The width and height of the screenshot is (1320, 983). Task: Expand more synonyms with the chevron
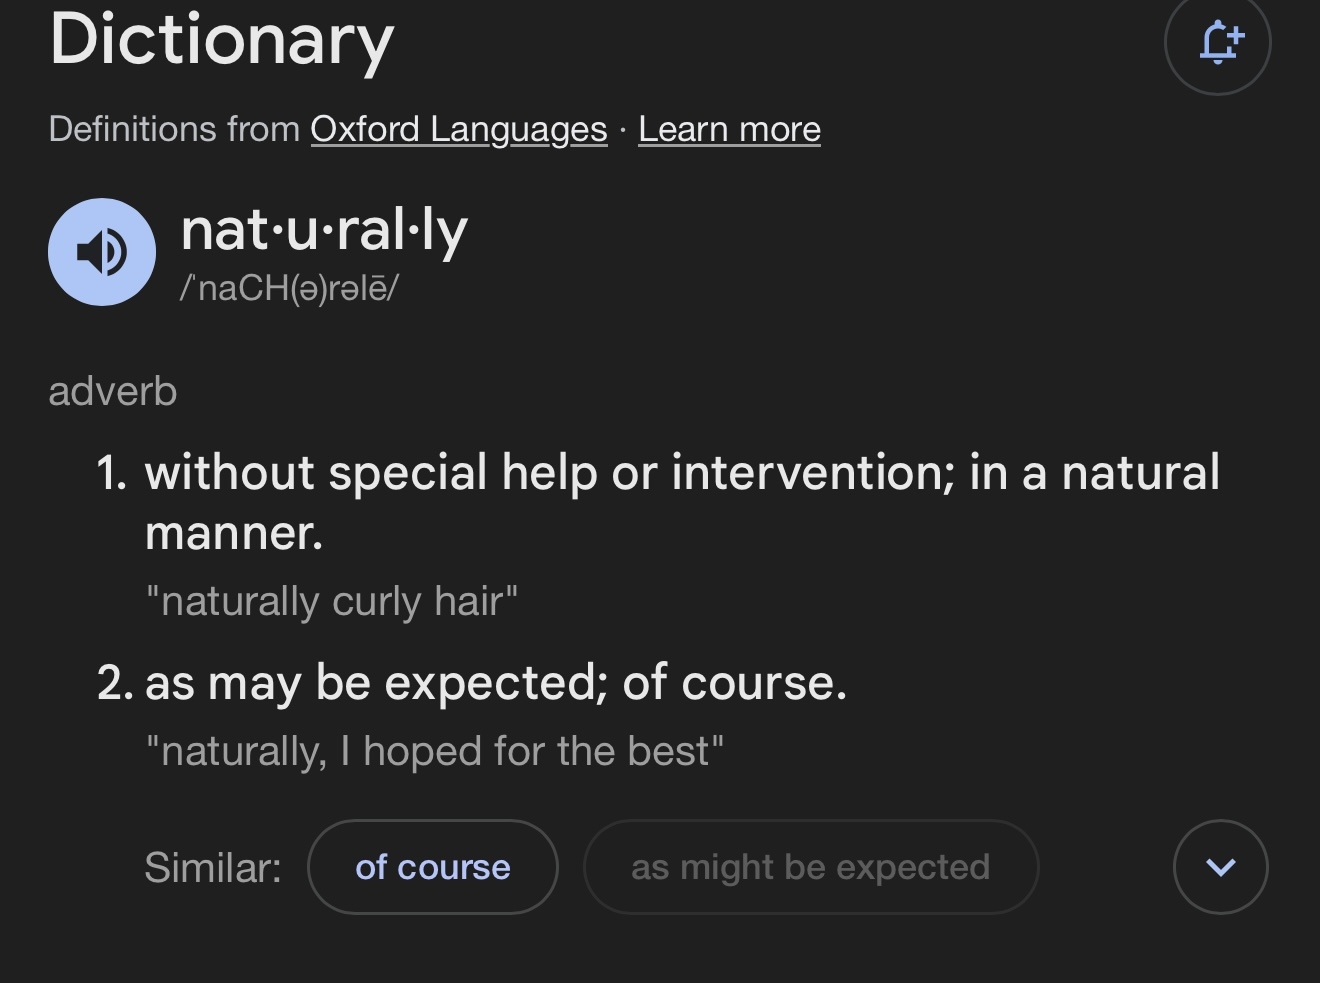[1221, 867]
